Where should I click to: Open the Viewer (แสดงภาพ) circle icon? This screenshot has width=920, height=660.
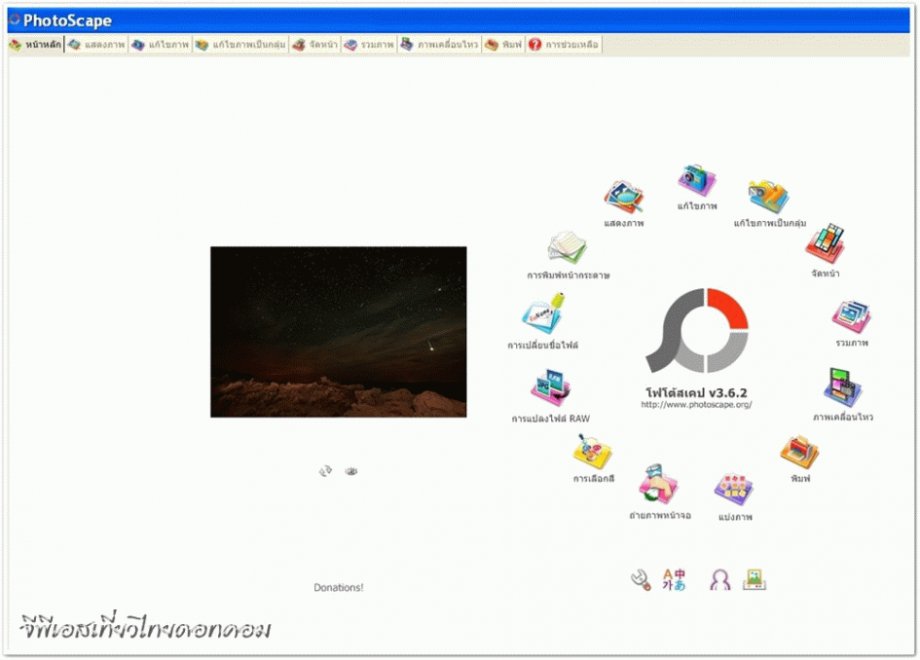[x=624, y=197]
